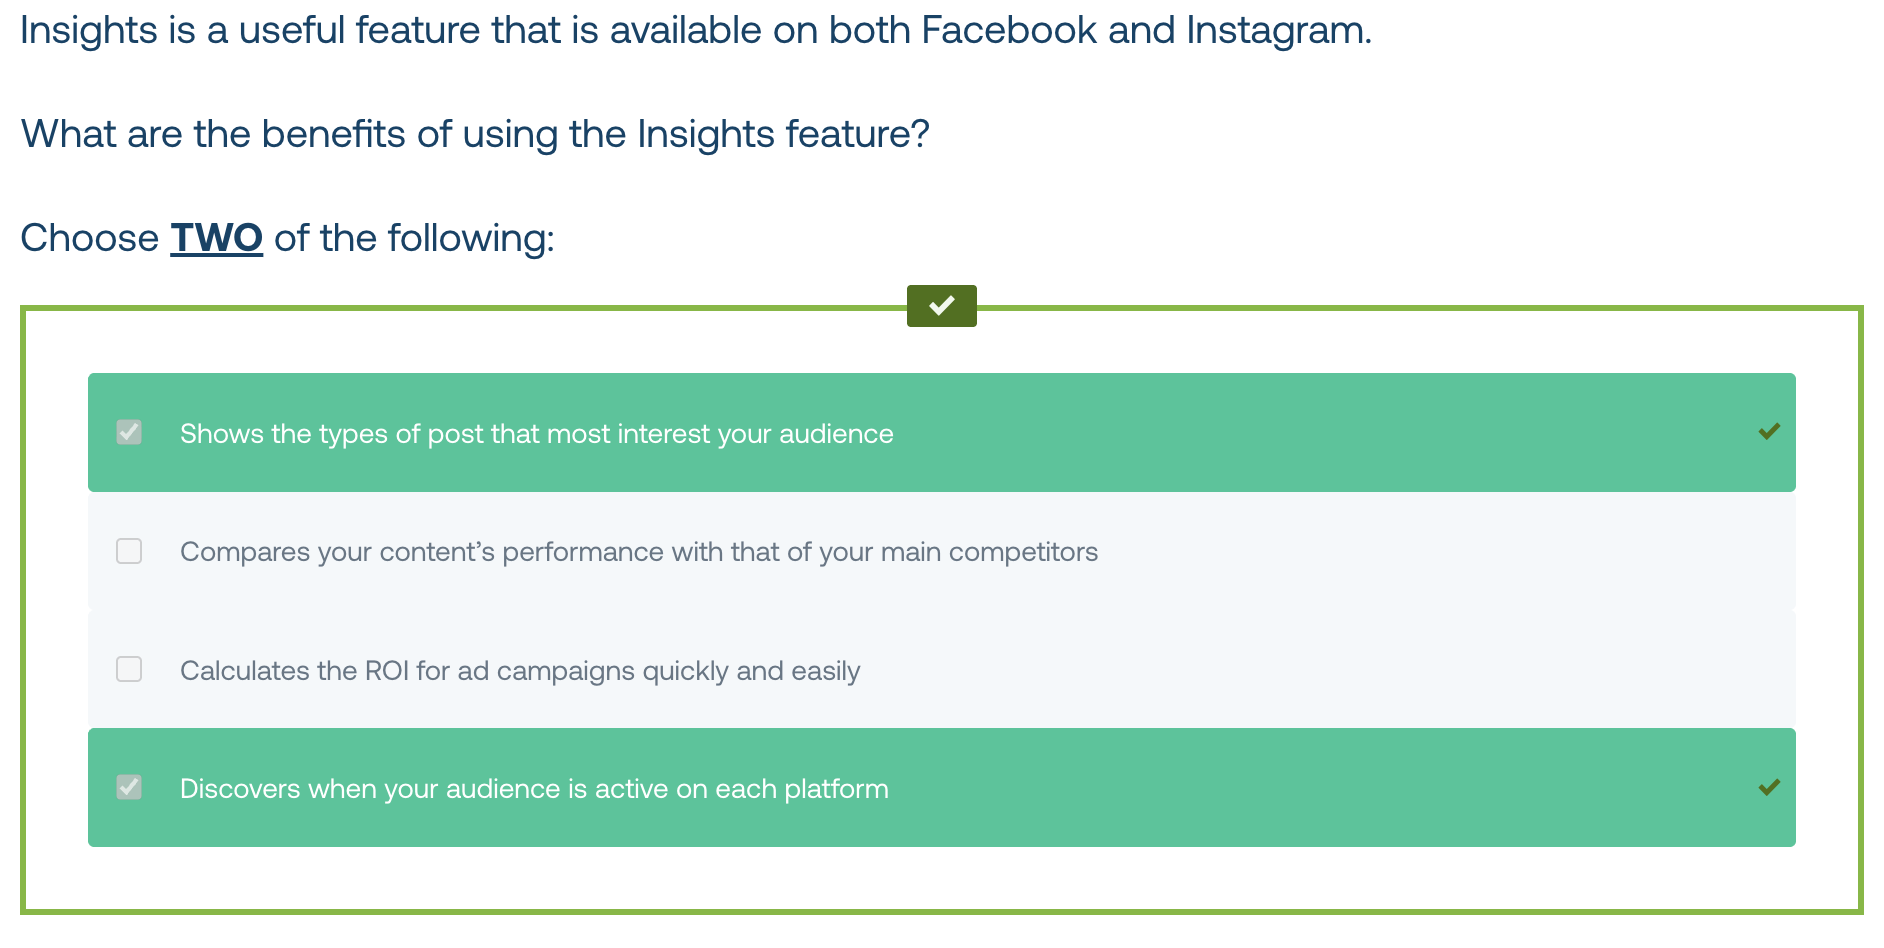Tick the 'Calculates the ROI' checkbox
The image size is (1884, 948).
129,669
